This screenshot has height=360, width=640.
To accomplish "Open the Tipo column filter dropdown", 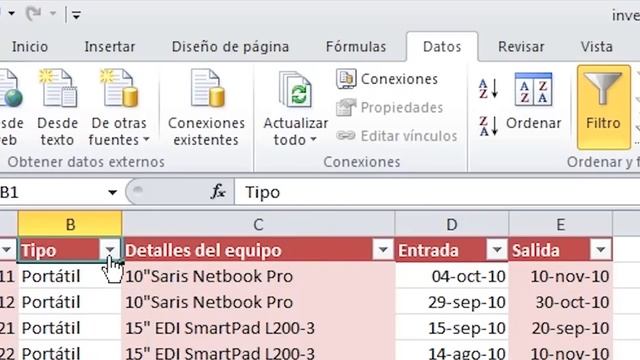I will click(110, 249).
